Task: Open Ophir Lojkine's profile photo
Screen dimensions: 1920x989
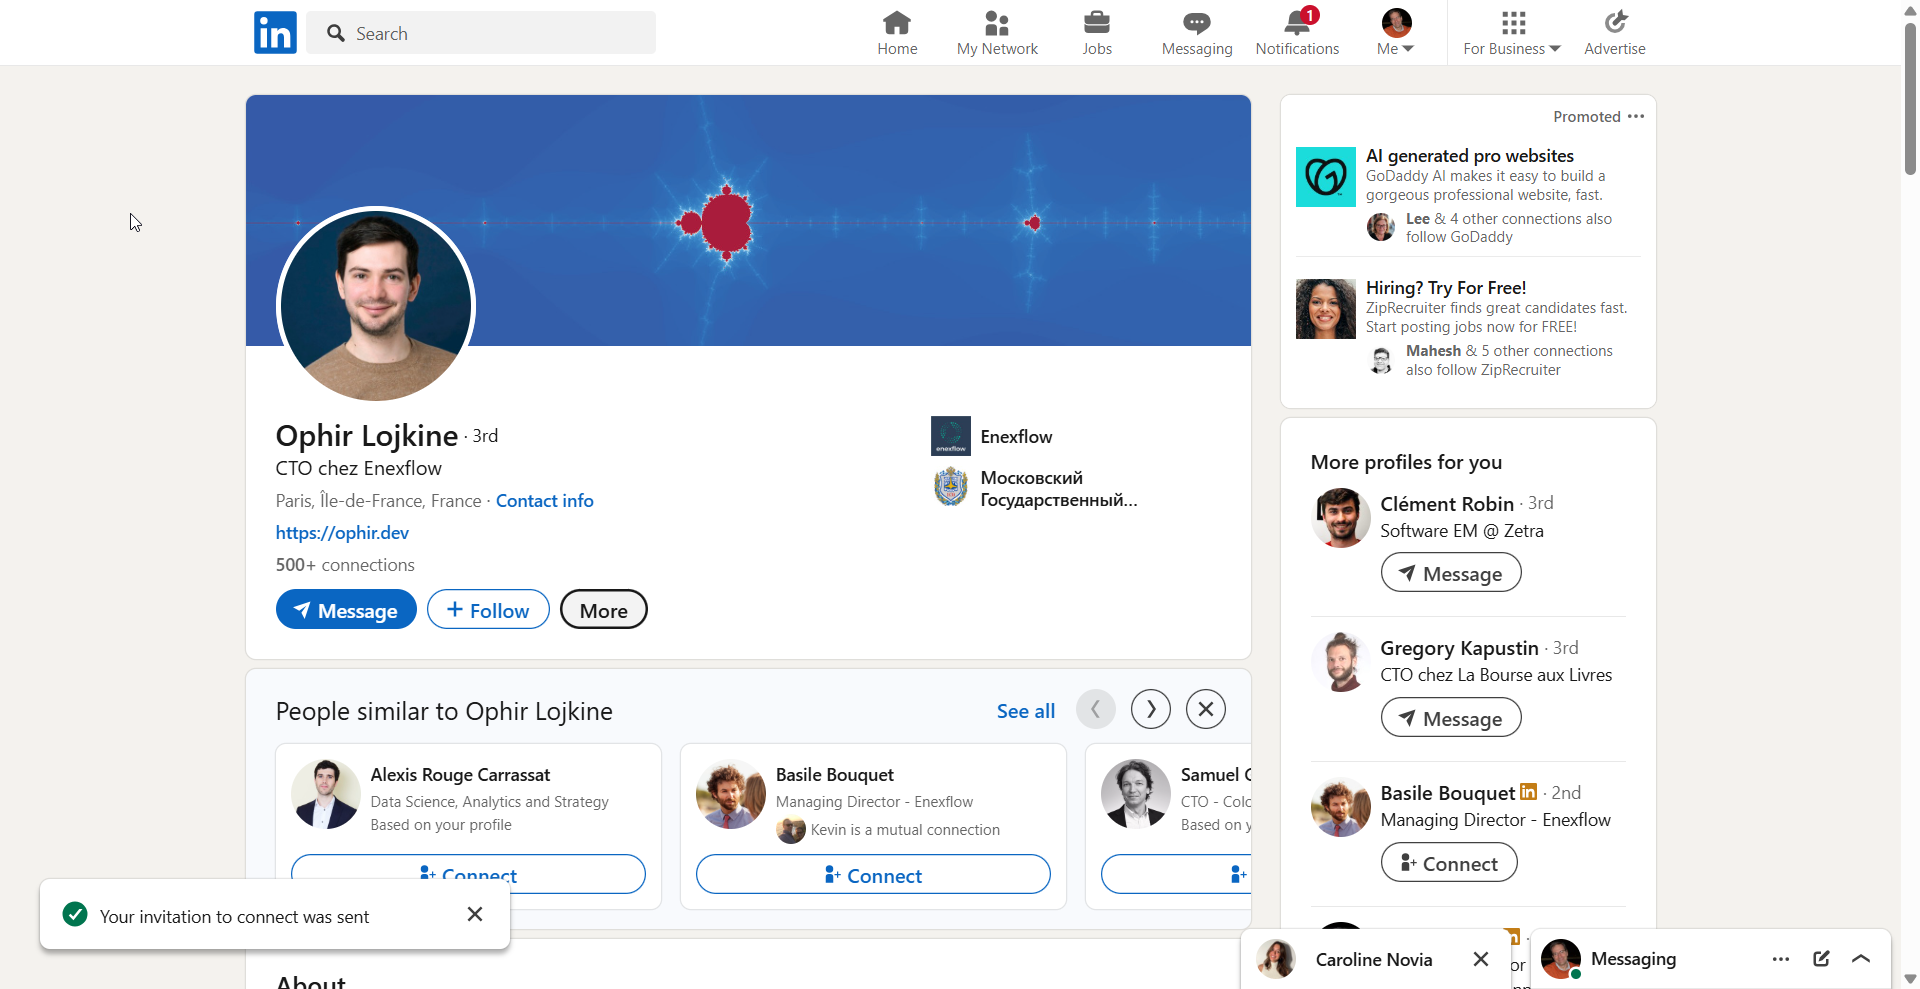Action: [x=376, y=305]
